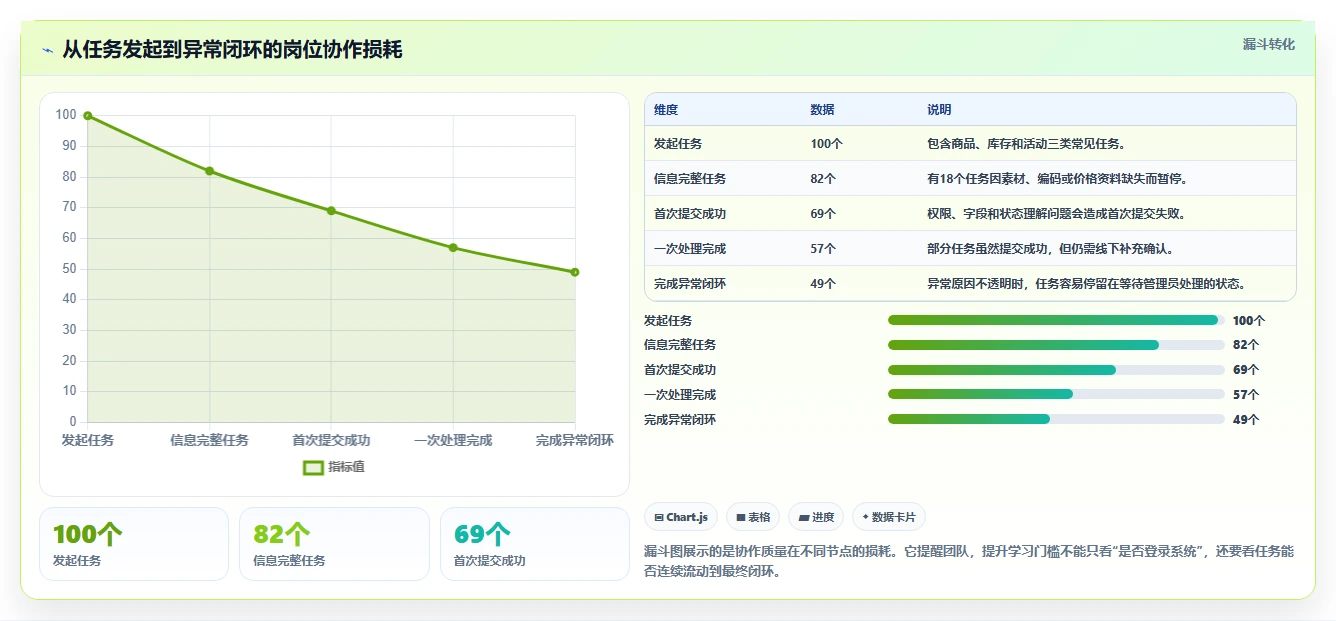Click the 49个 table cell

pos(823,284)
